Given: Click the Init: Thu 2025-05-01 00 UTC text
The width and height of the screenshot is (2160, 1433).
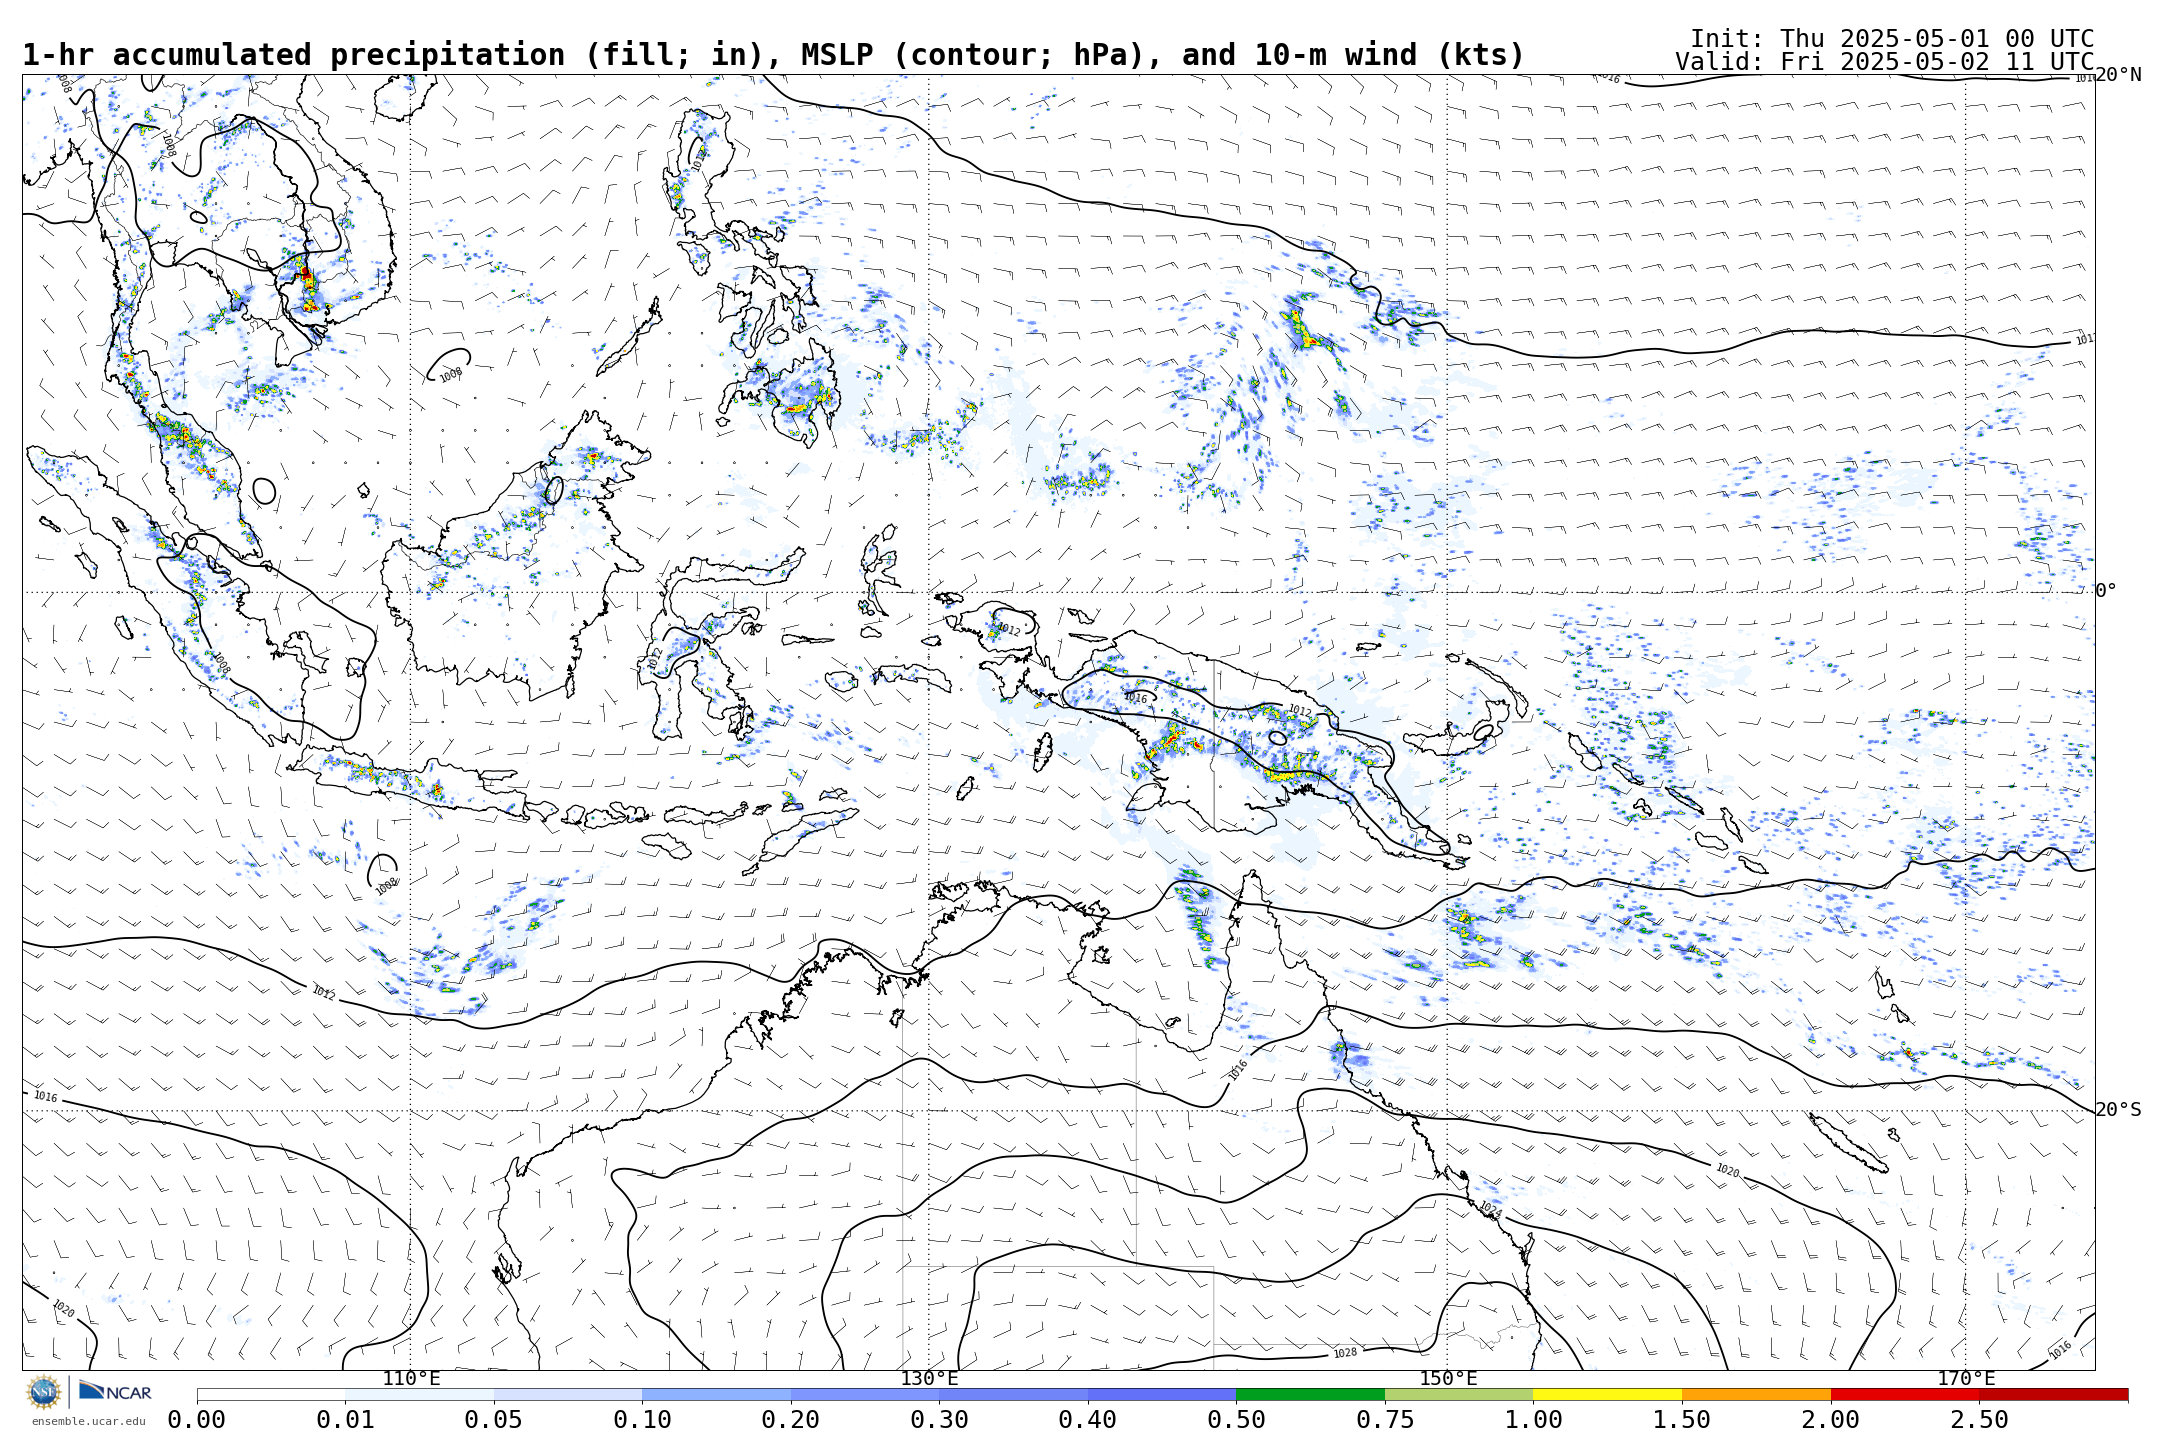Looking at the screenshot, I should (1892, 39).
